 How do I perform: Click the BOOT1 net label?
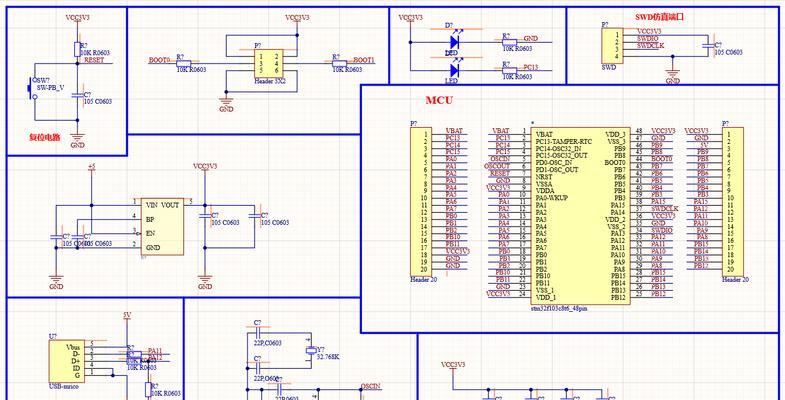(x=363, y=60)
